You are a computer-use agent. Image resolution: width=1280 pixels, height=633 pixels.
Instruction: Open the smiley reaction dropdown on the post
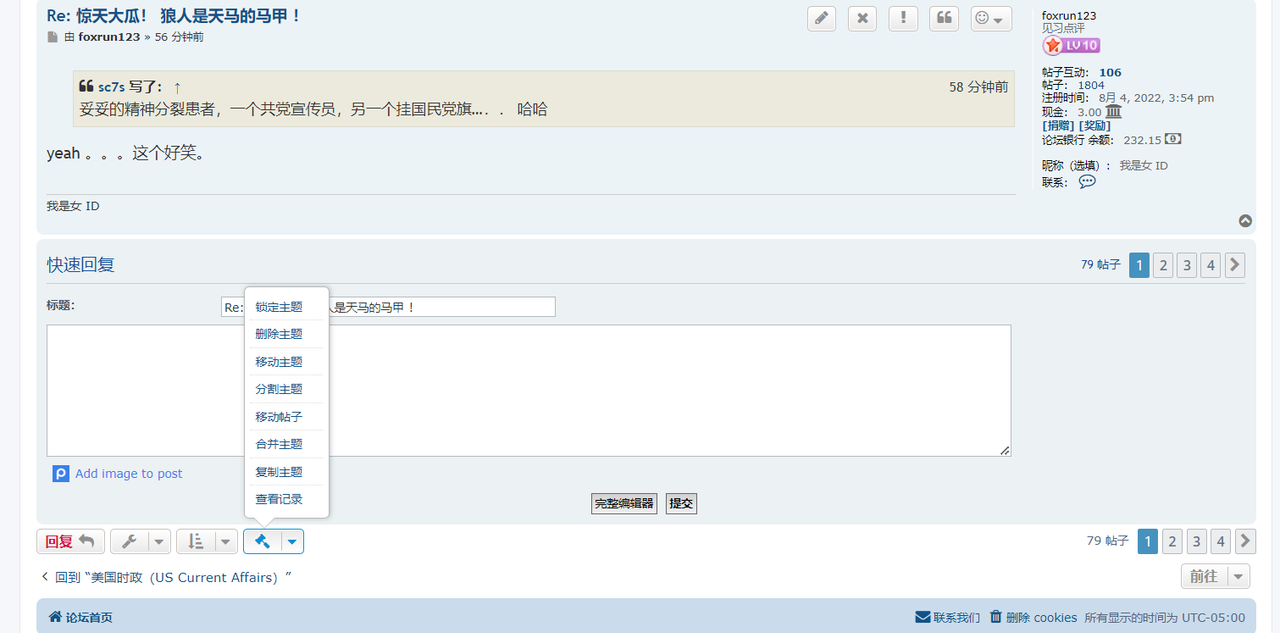pyautogui.click(x=991, y=18)
